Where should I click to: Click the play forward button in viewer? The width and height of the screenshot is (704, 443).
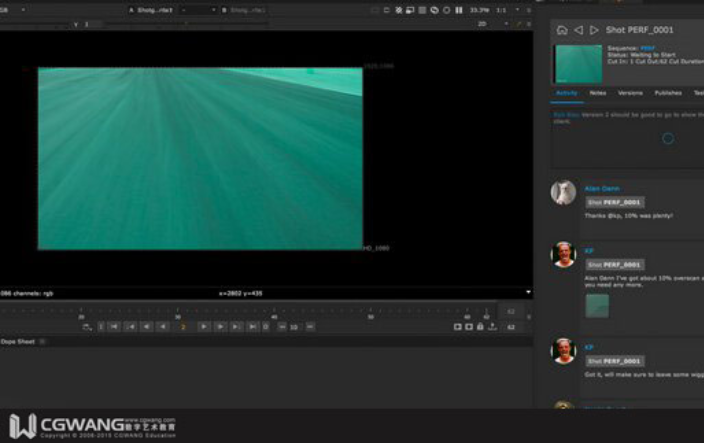coord(203,327)
